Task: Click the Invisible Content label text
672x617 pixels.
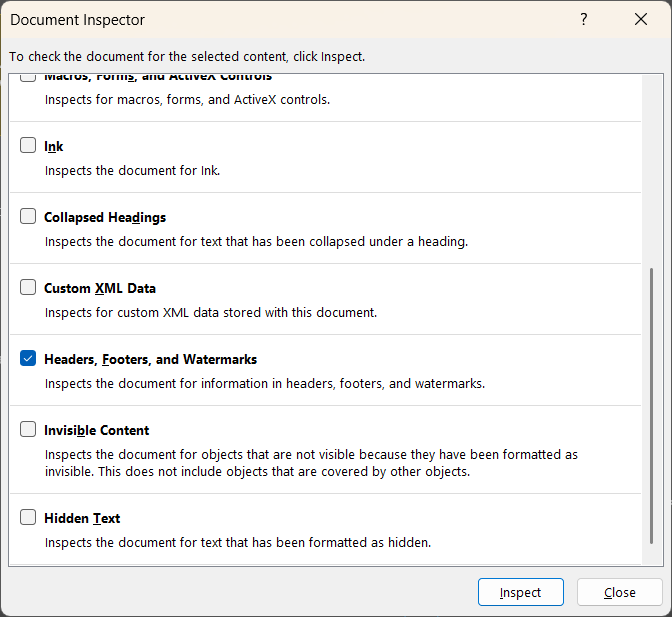Action: click(97, 430)
